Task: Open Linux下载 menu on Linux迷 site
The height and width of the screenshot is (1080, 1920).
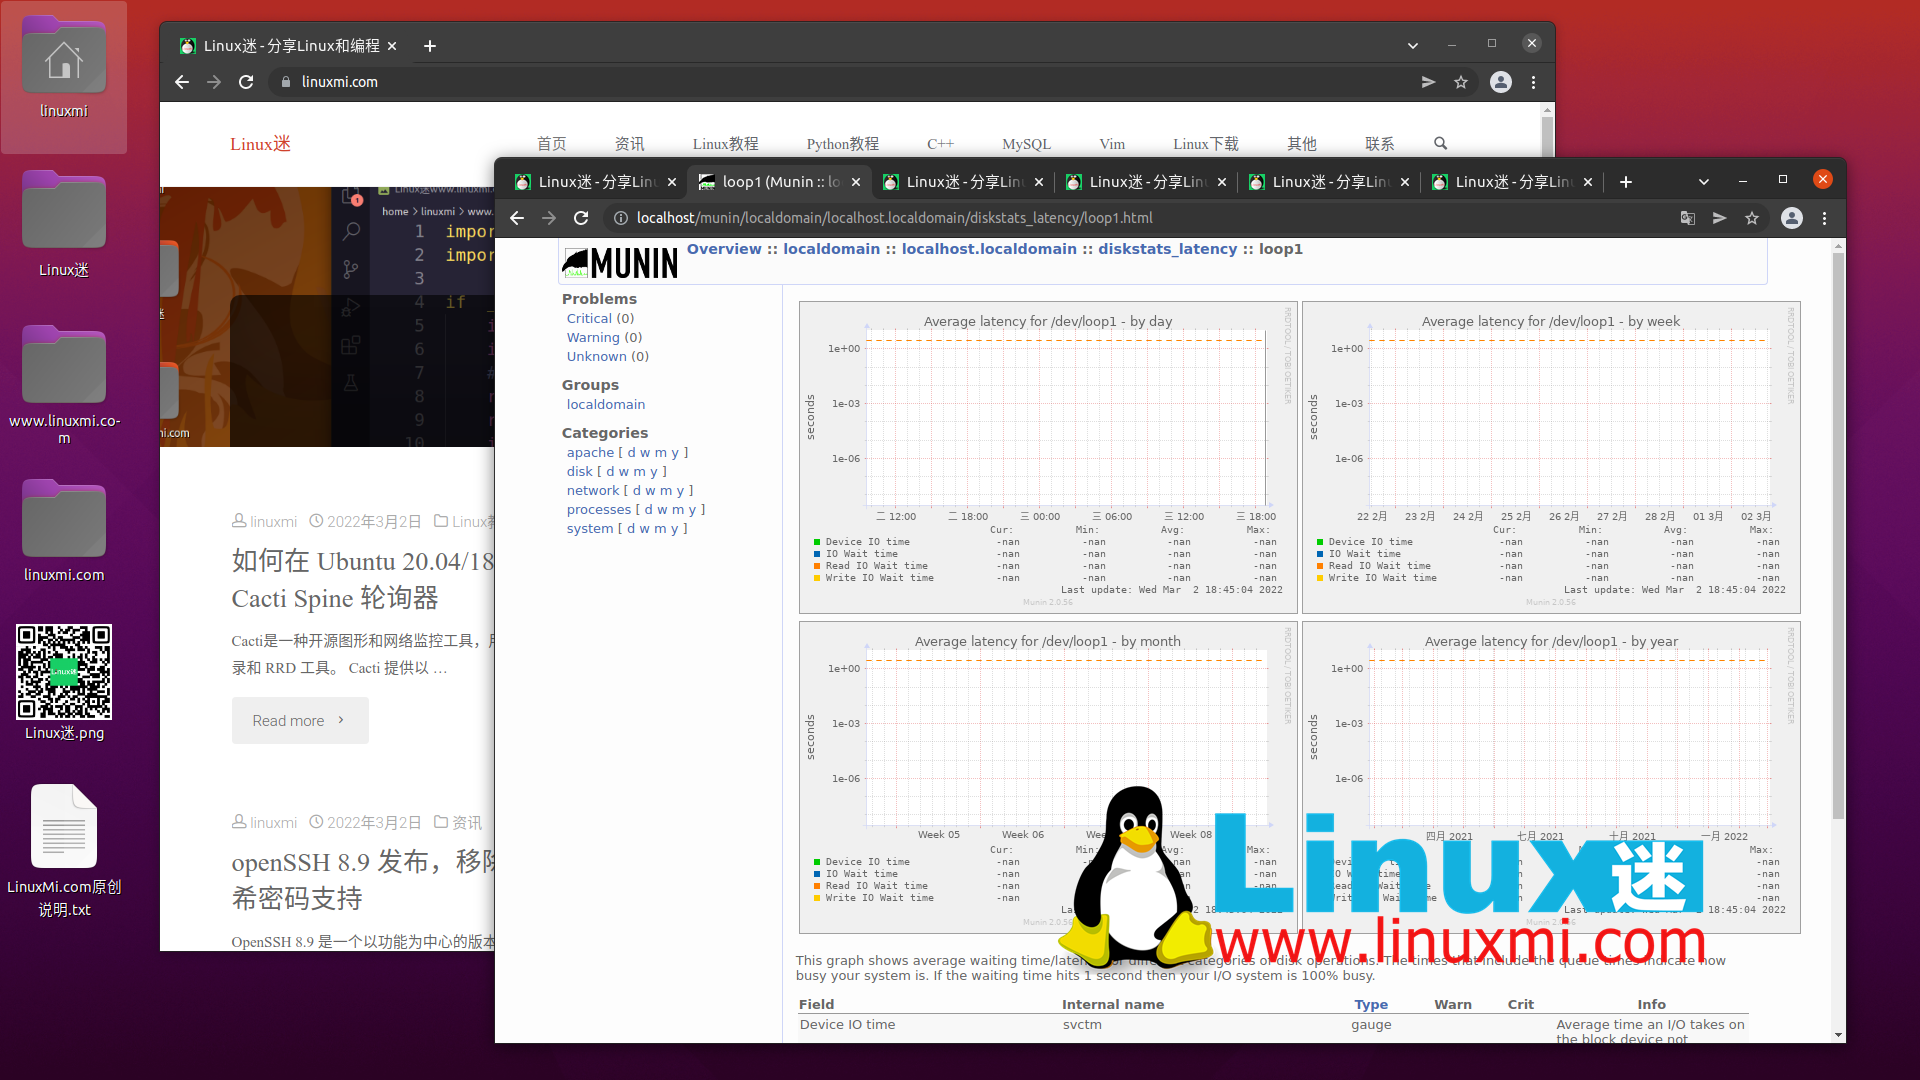Action: [x=1205, y=144]
